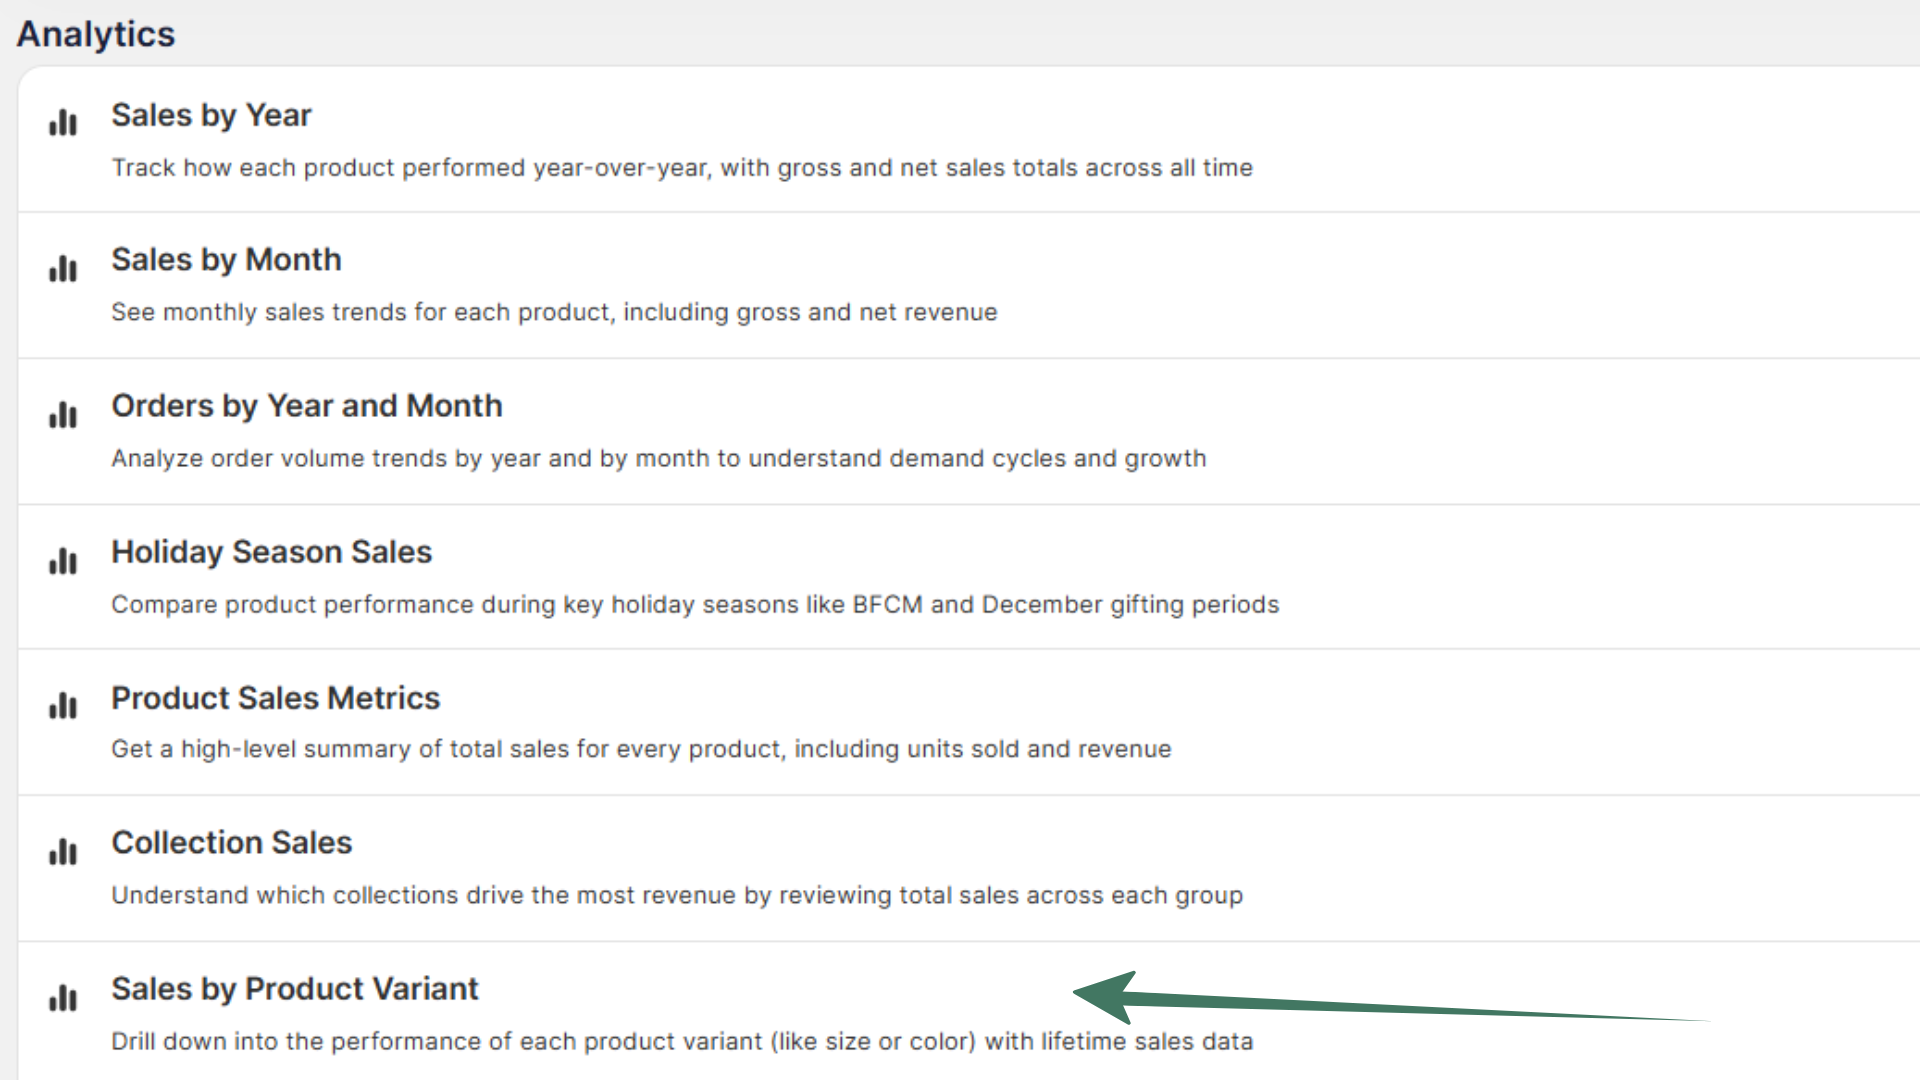Click the Sales by Product Variant chart icon
The width and height of the screenshot is (1920, 1080).
(x=62, y=997)
